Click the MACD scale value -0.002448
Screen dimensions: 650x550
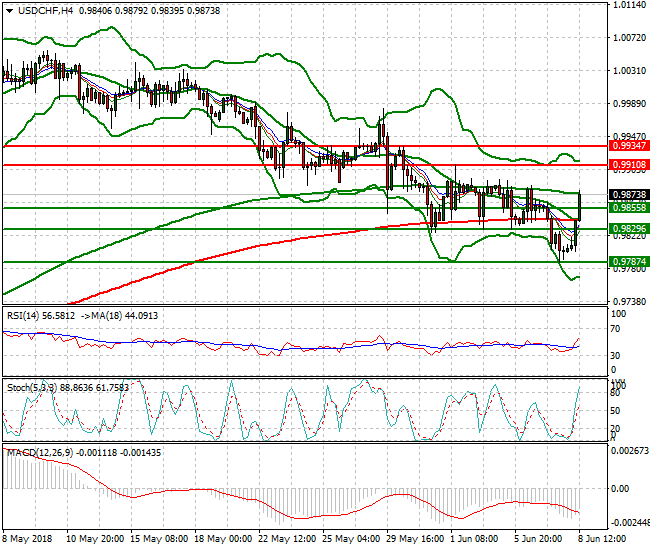pos(630,522)
